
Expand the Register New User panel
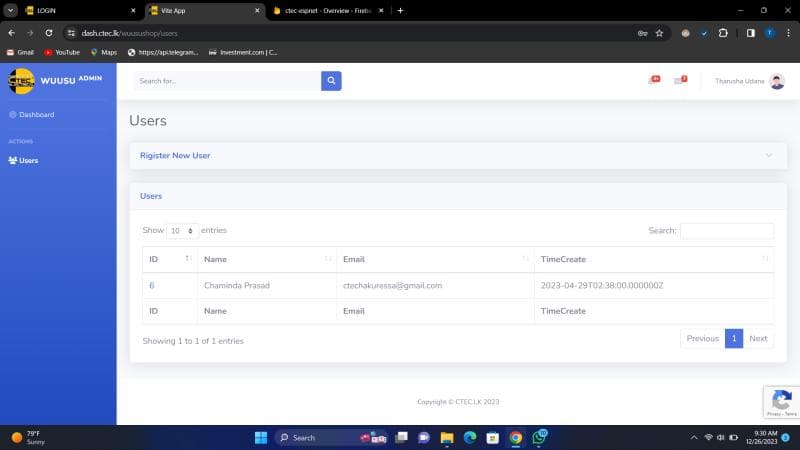point(458,156)
